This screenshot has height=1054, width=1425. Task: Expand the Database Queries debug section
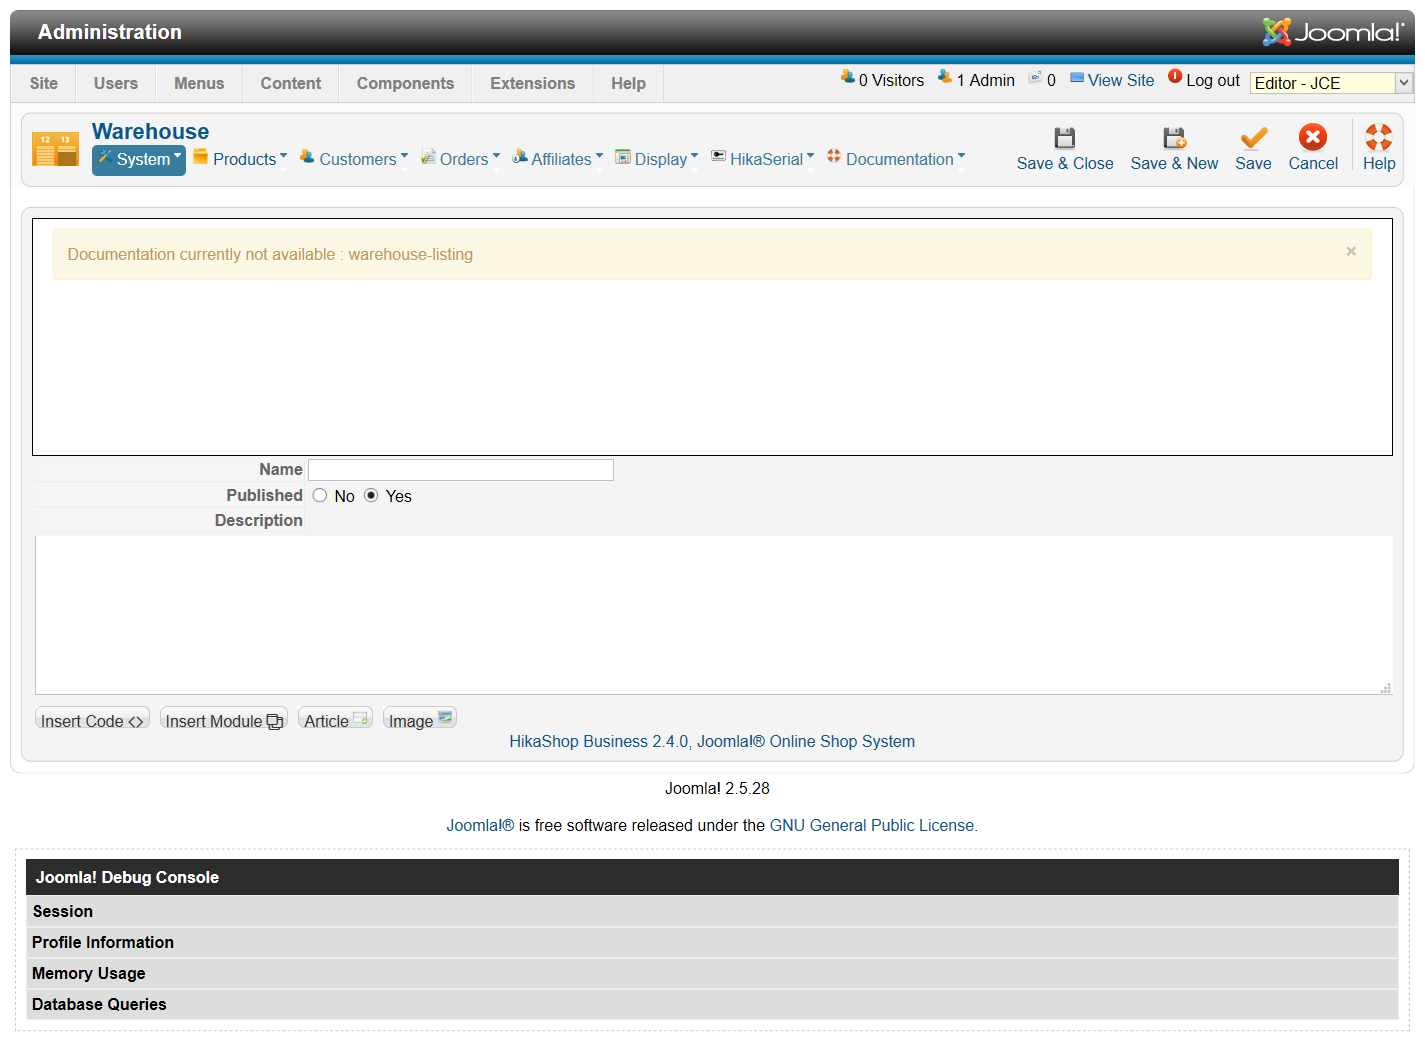tap(712, 1004)
